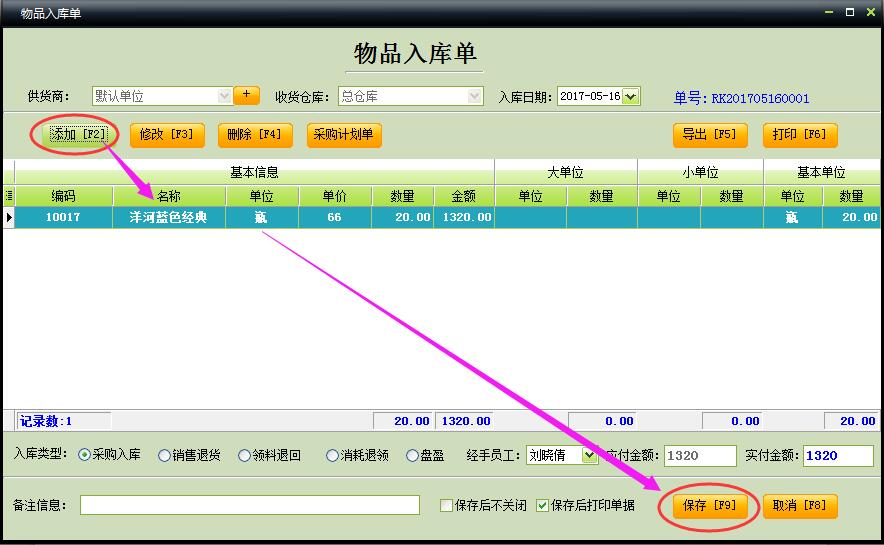The height and width of the screenshot is (545, 884).
Task: Cancel with the 取消 [F8] button
Action: point(800,506)
